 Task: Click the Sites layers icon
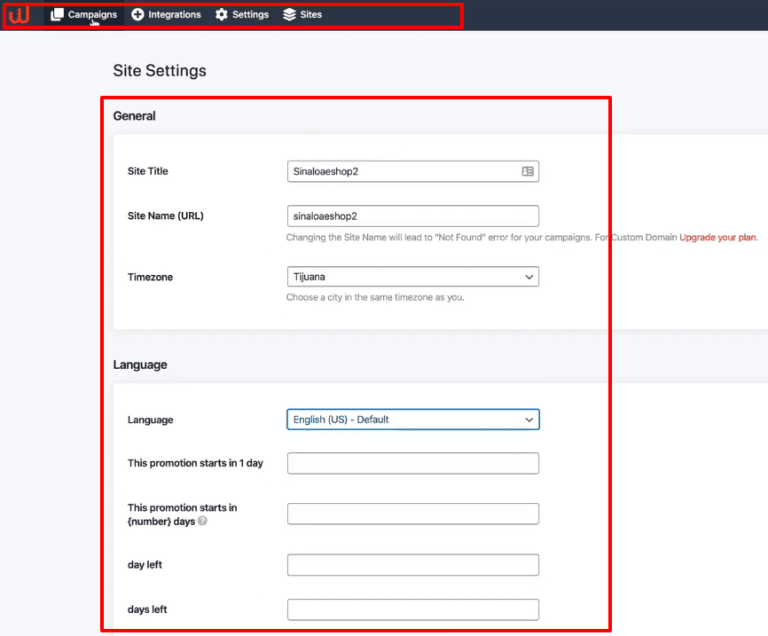click(x=289, y=15)
